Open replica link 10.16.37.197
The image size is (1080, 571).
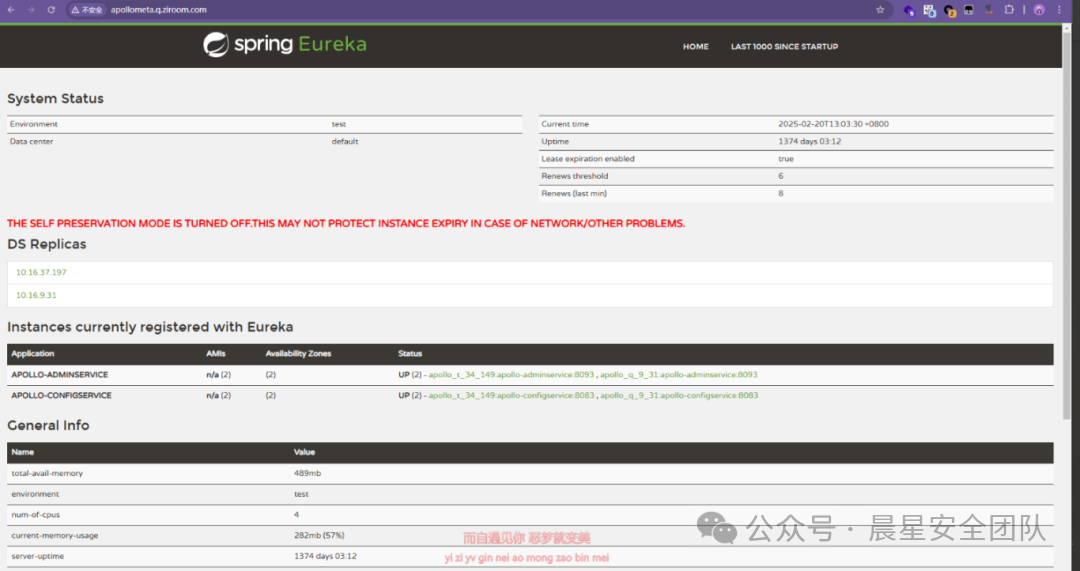pos(41,272)
